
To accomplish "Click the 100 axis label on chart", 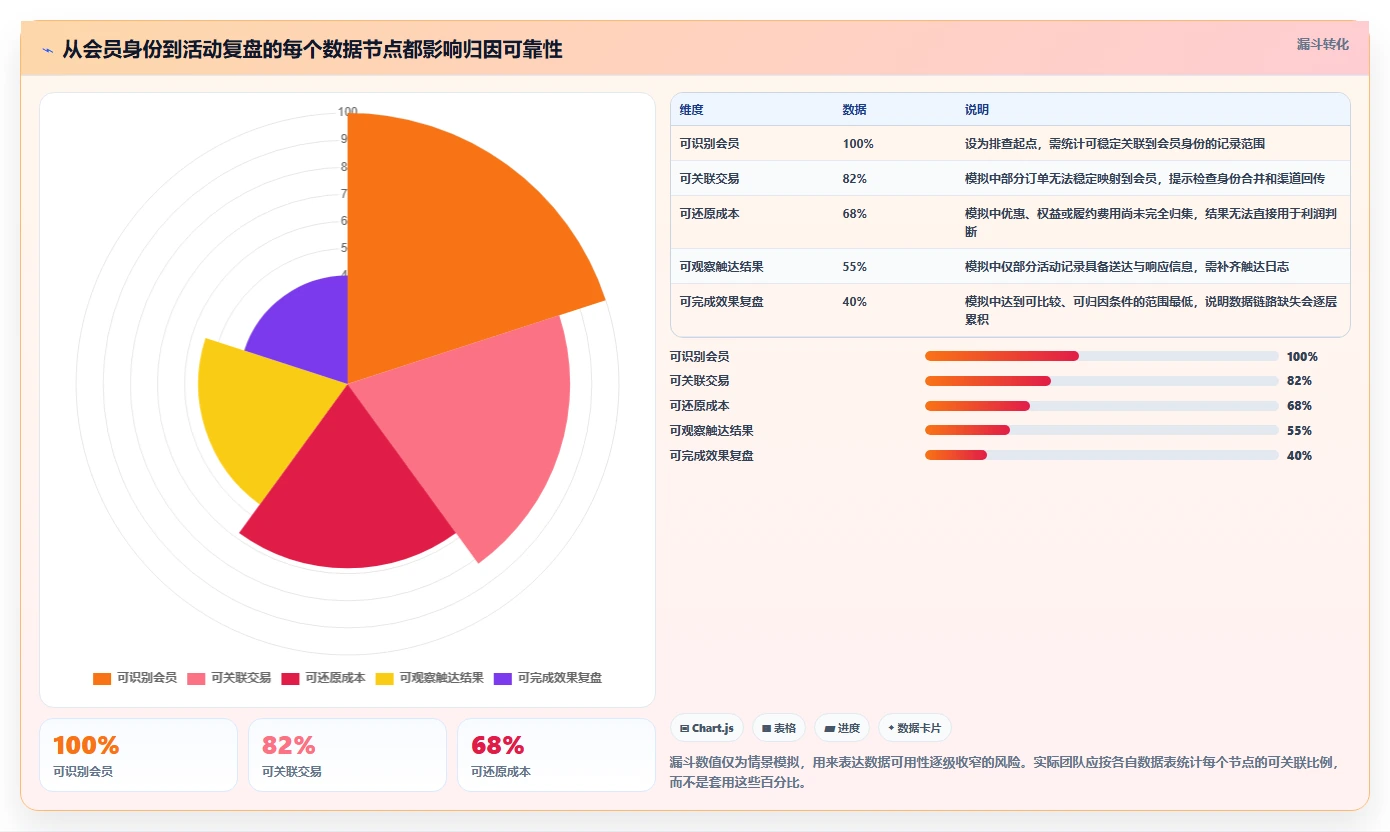I will coord(347,112).
